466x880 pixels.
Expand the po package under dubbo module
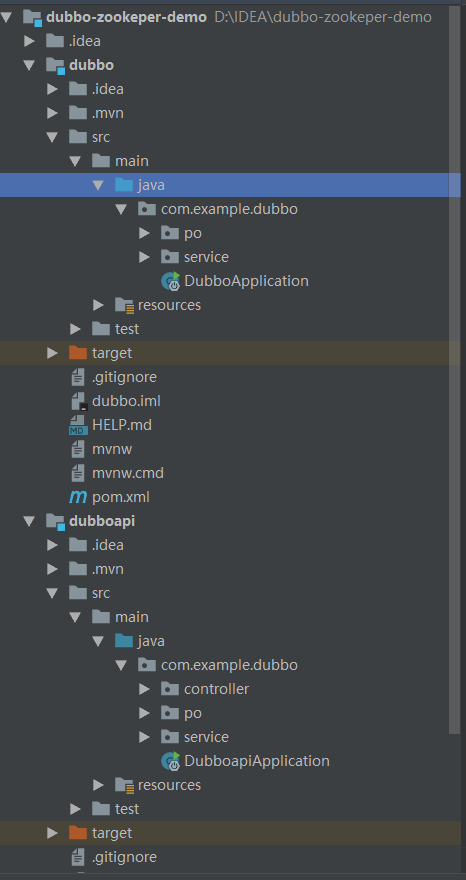144,233
